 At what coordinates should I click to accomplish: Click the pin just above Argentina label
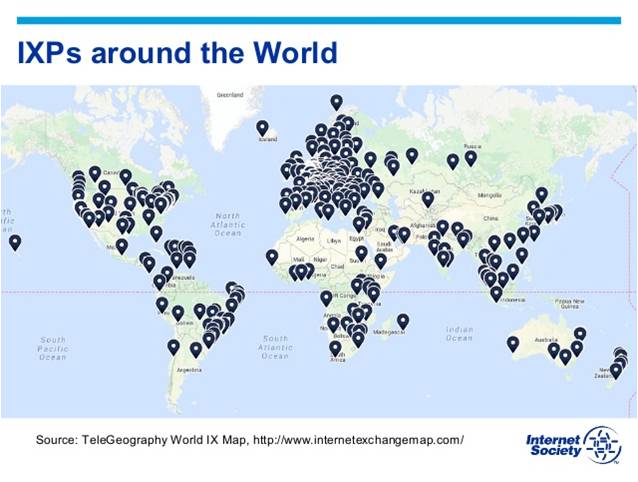[196, 349]
